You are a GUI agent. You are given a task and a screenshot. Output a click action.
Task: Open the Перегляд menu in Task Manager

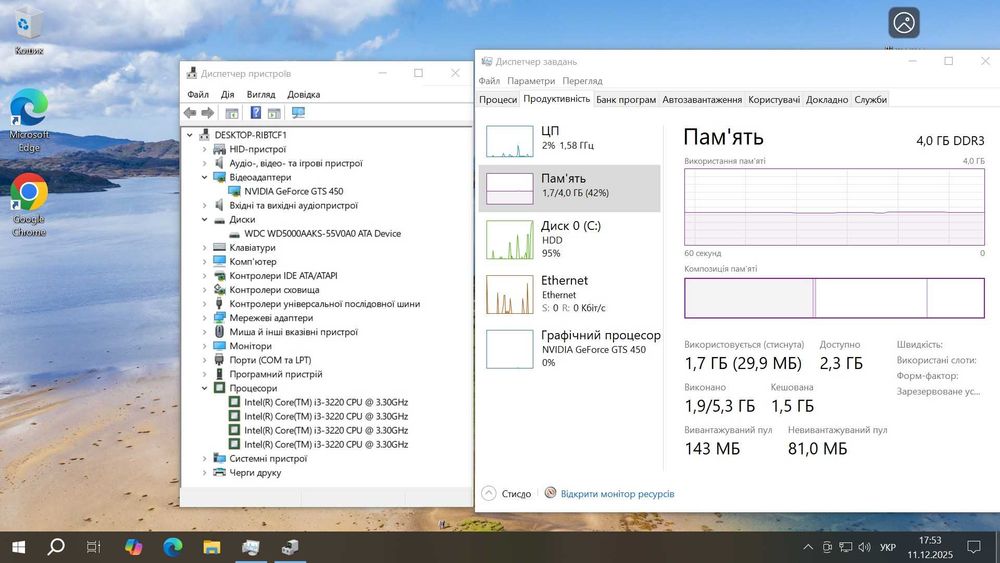582,81
